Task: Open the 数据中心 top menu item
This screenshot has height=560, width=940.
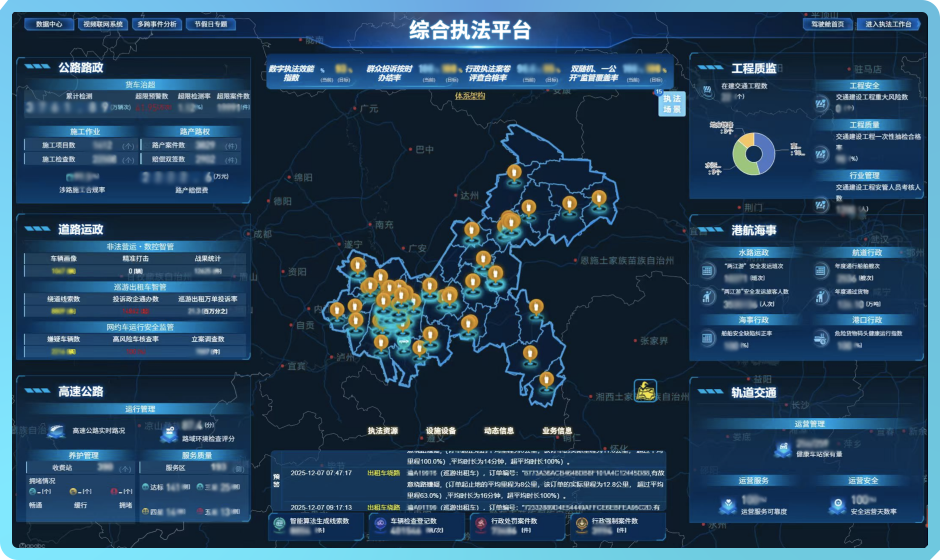Action: pos(49,23)
